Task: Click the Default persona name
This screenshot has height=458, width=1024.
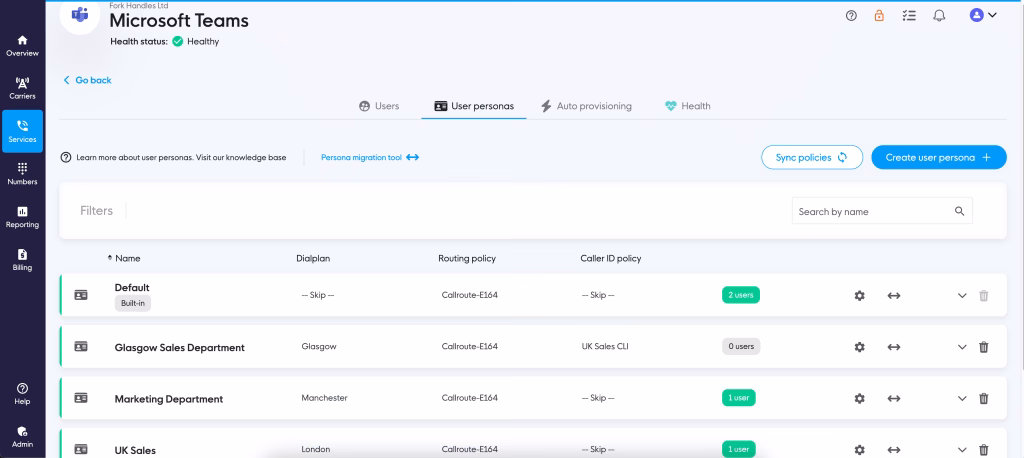Action: (x=132, y=287)
